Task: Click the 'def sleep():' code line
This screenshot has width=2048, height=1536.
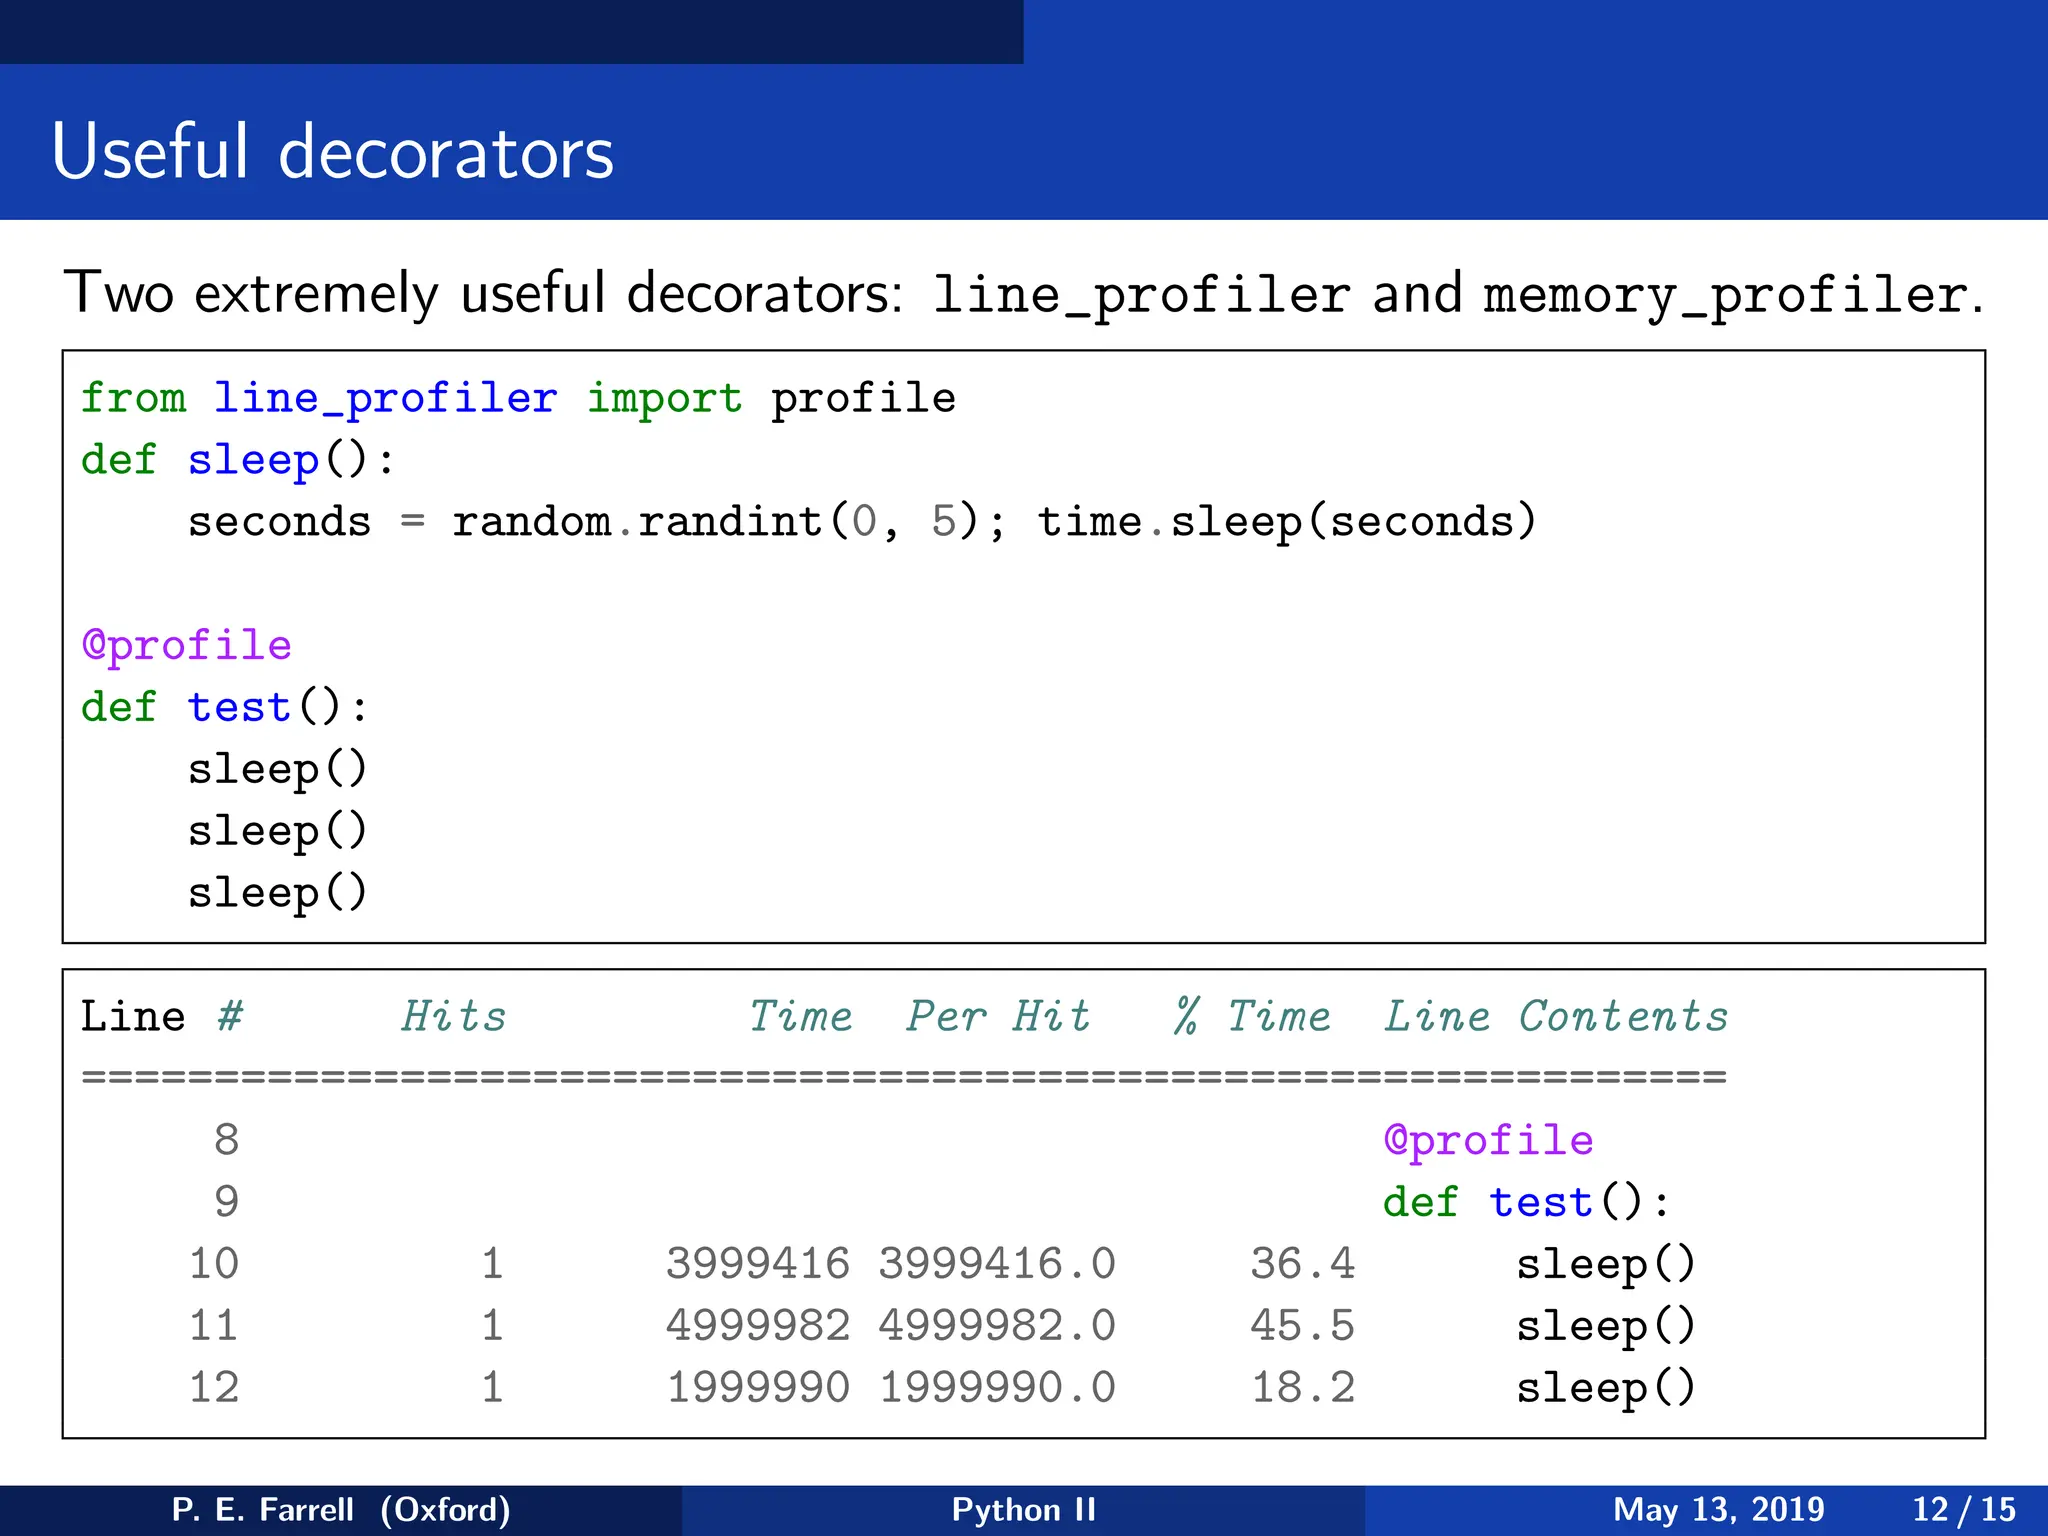Action: coord(238,461)
